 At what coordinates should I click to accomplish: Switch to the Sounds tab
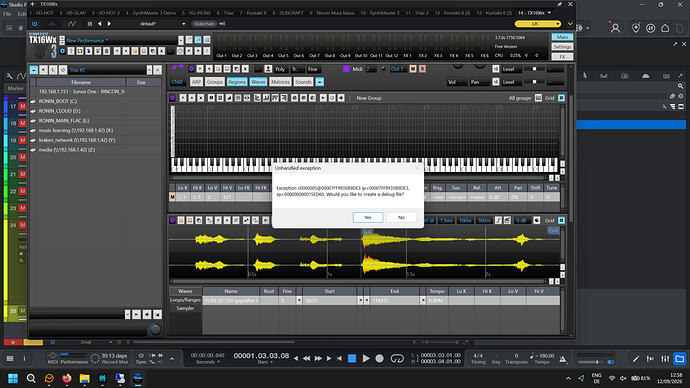(x=303, y=82)
